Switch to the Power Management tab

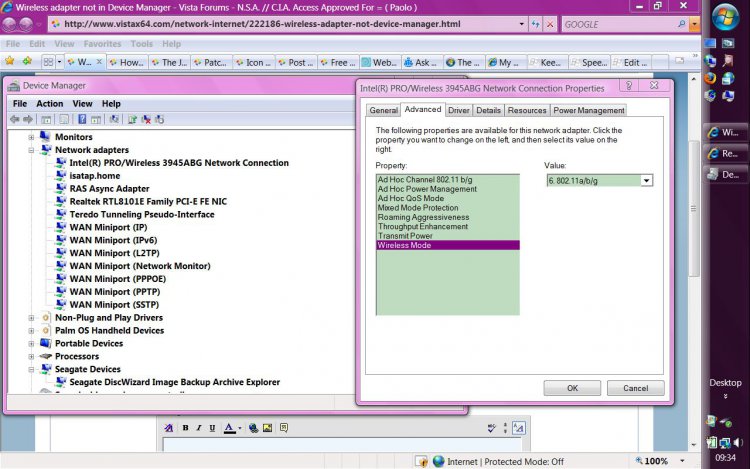(589, 110)
